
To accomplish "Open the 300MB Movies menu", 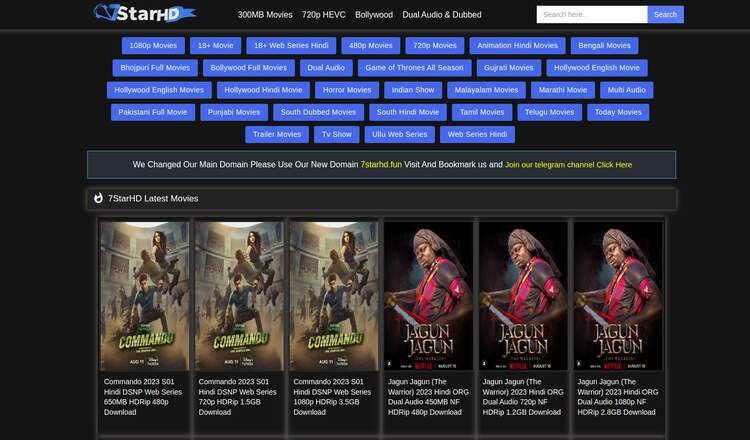I will [x=265, y=15].
